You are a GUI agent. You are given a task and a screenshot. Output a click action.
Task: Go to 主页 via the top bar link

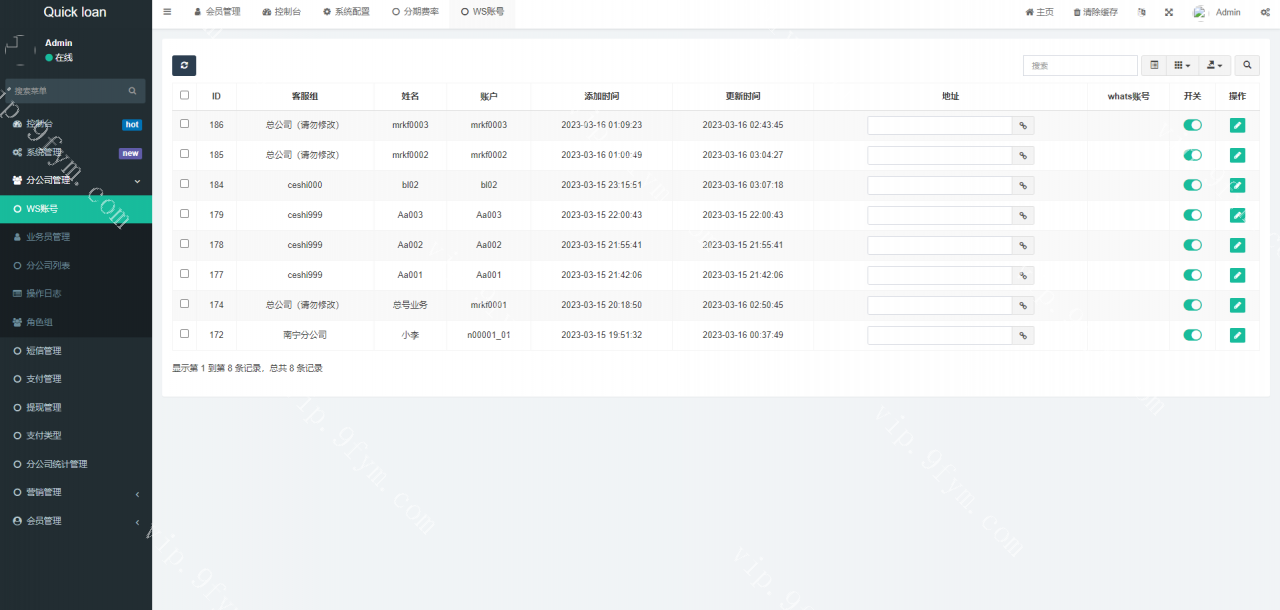tap(1039, 12)
